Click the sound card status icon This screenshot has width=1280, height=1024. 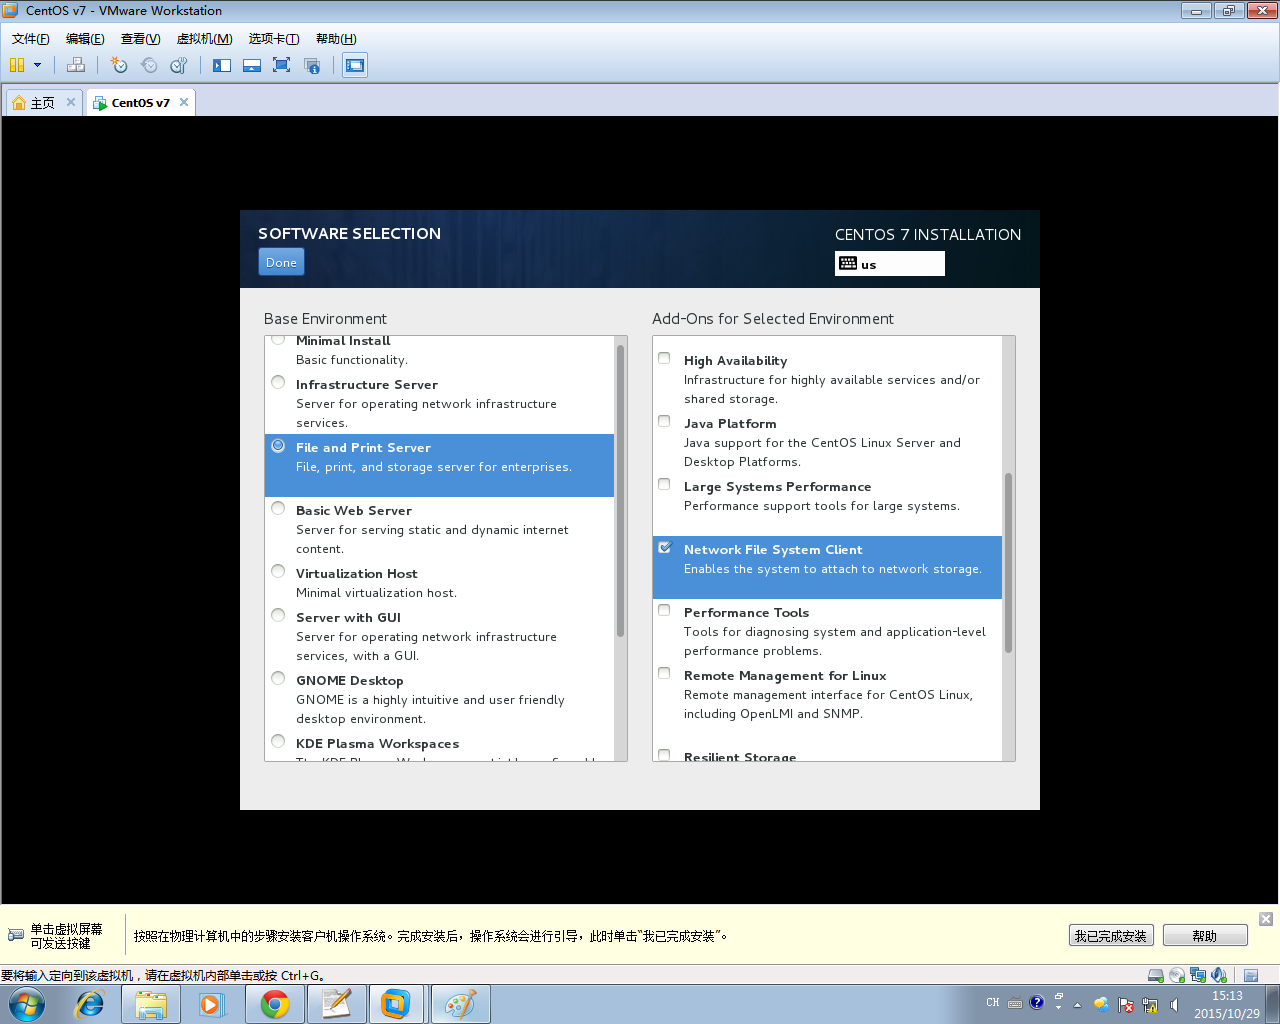coord(1219,975)
